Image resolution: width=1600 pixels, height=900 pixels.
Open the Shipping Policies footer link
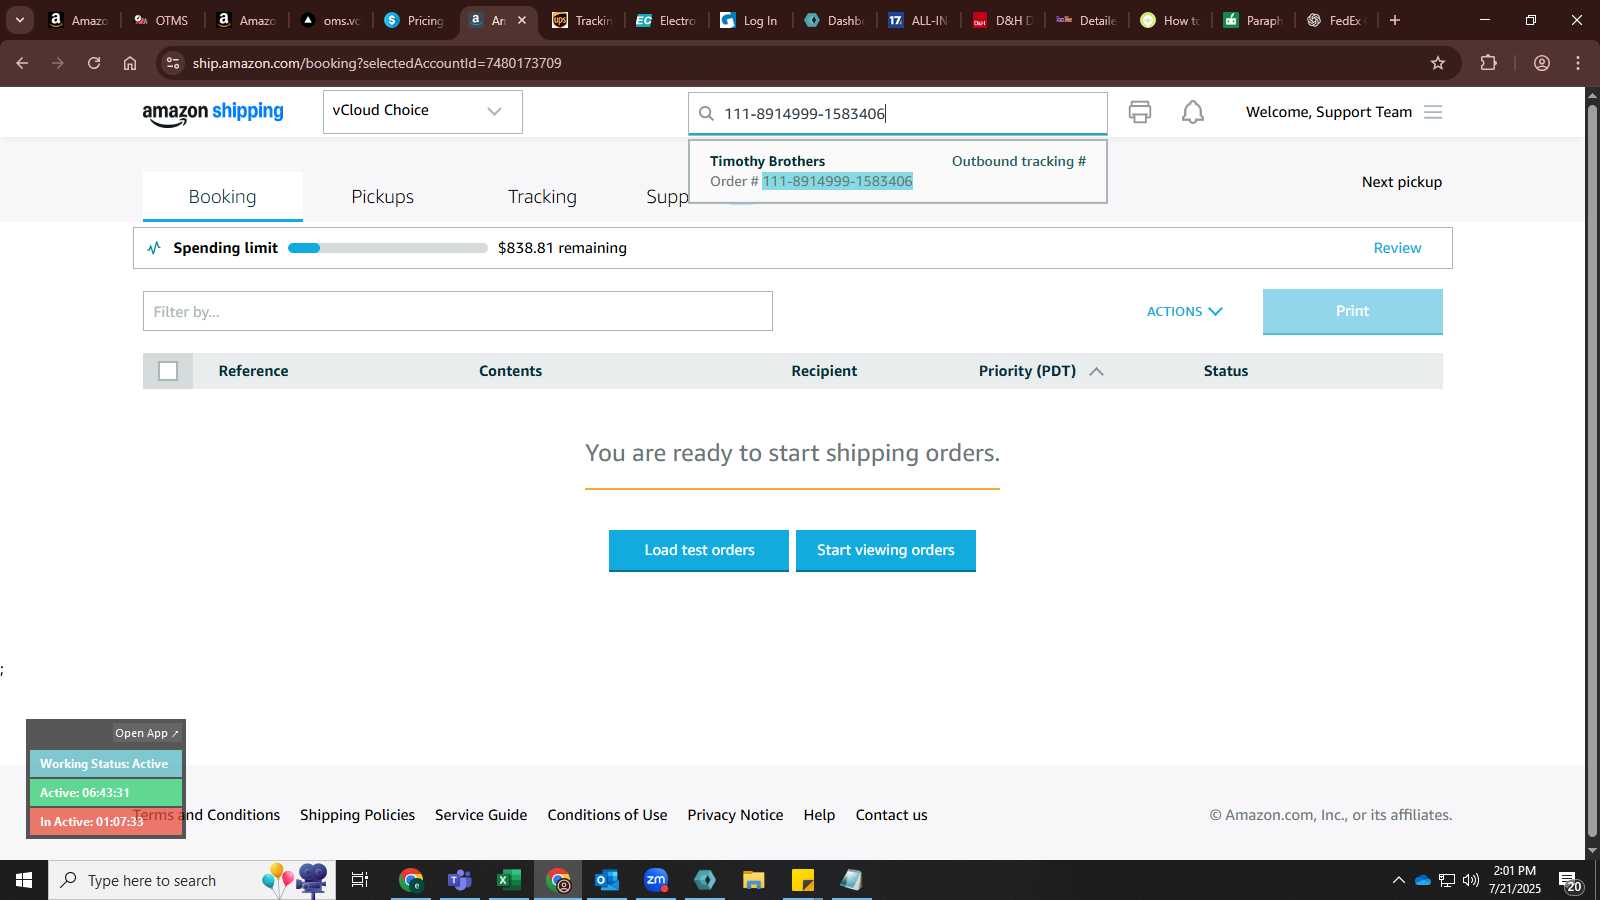coord(357,815)
